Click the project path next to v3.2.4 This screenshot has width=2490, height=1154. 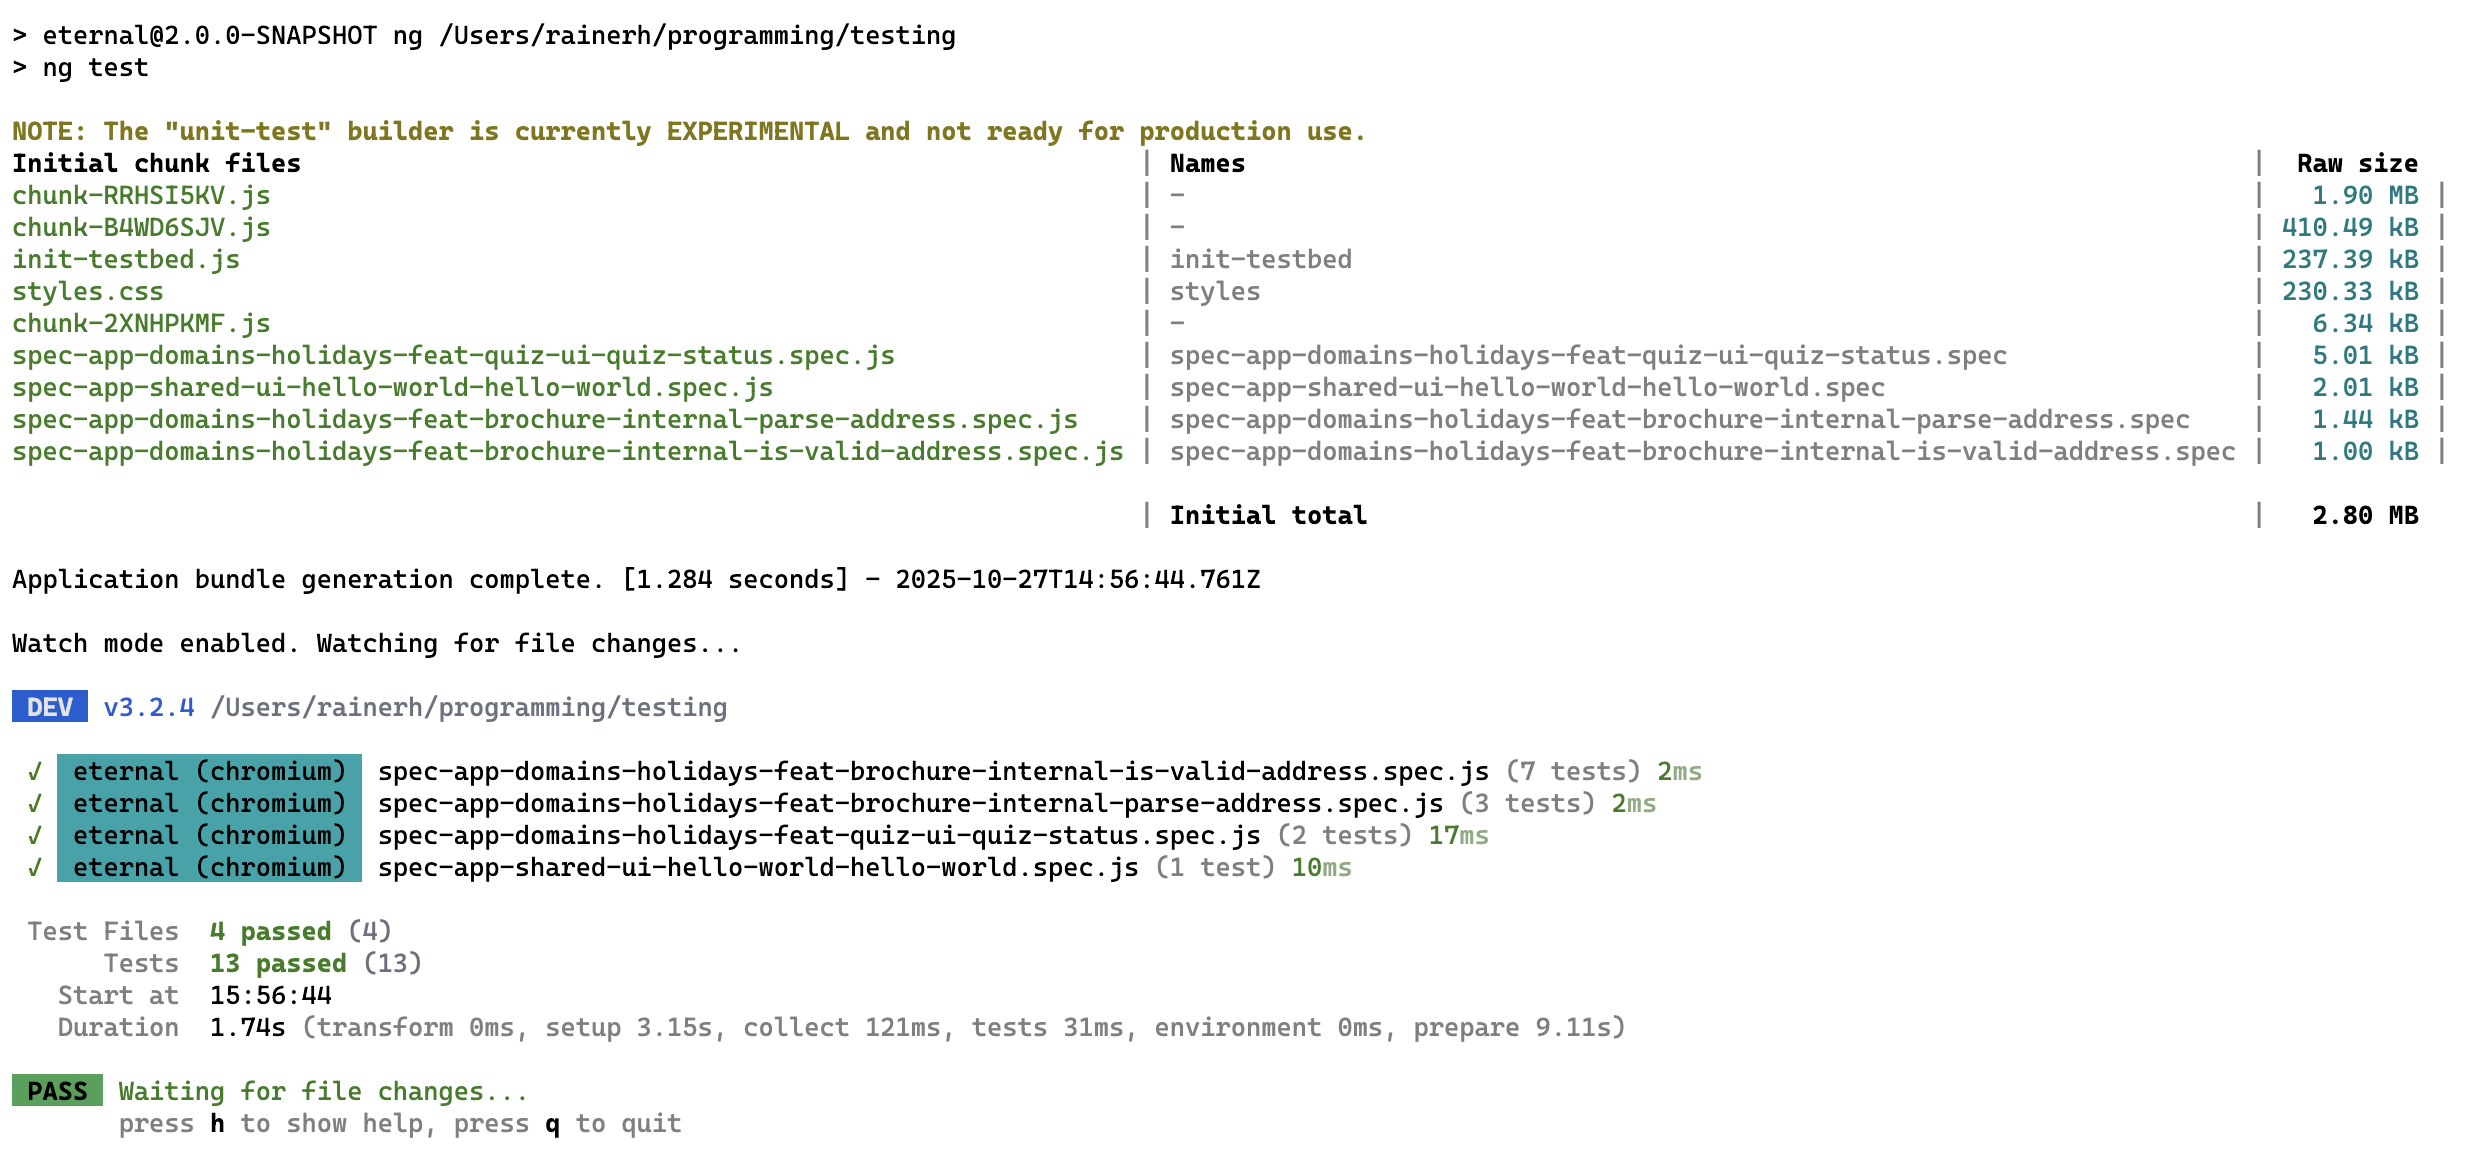[468, 708]
